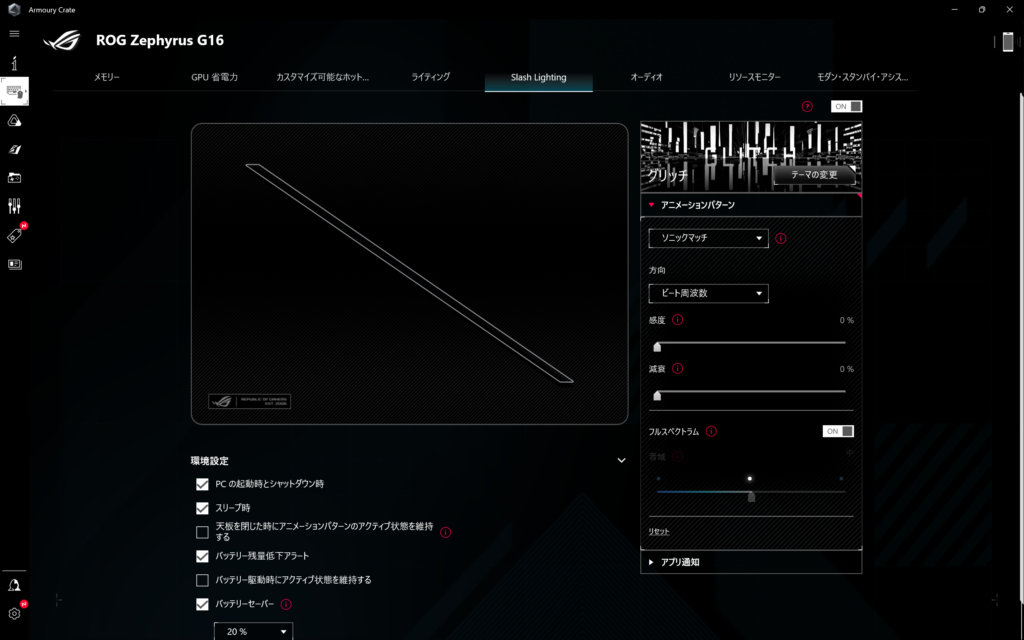Open the Featured deals tag icon
Viewport: 1024px width, 640px height.
click(14, 236)
